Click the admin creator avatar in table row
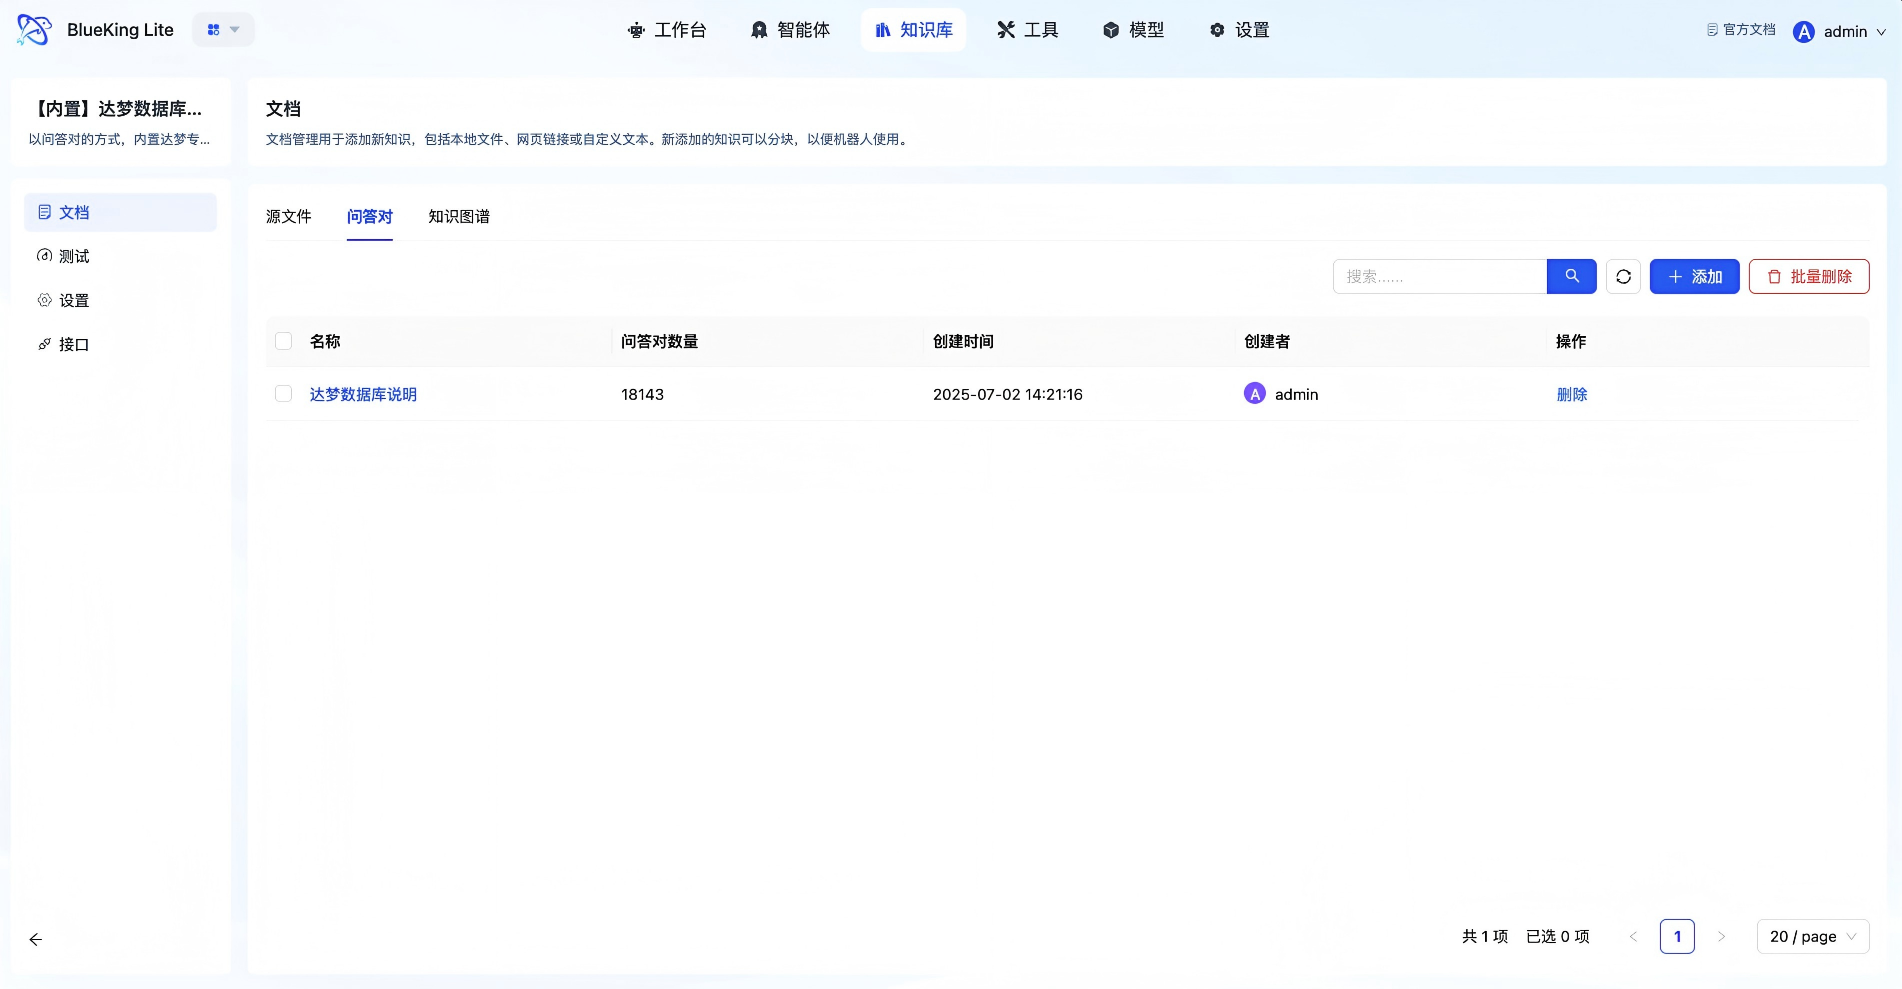Screen dimensions: 1902x989 pos(1255,394)
